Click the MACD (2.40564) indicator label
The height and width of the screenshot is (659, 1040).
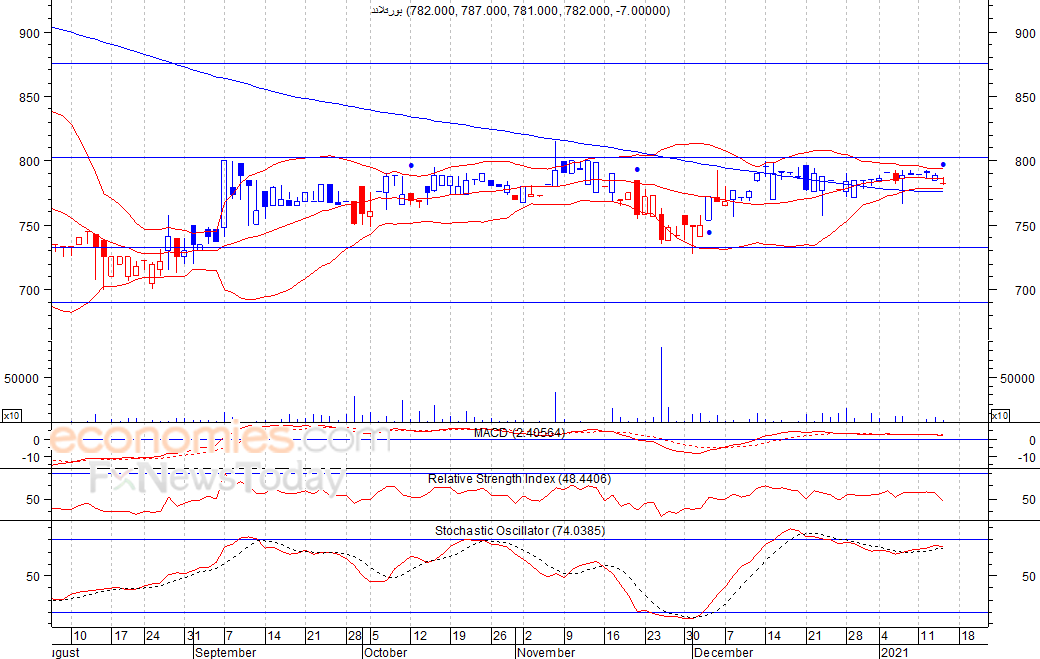(x=519, y=433)
